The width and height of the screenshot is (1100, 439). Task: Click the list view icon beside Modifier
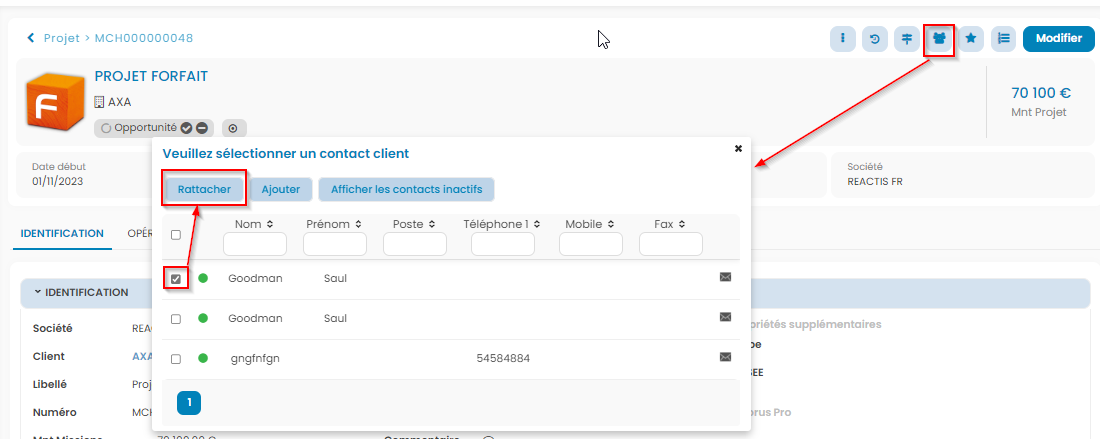[1003, 39]
